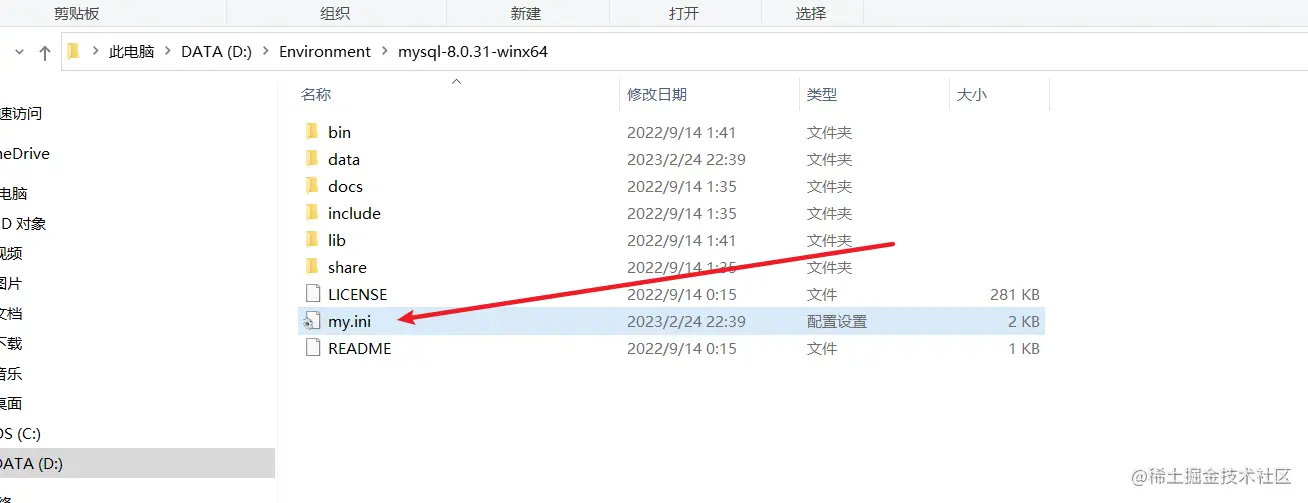Click the lib folder name

[x=337, y=240]
